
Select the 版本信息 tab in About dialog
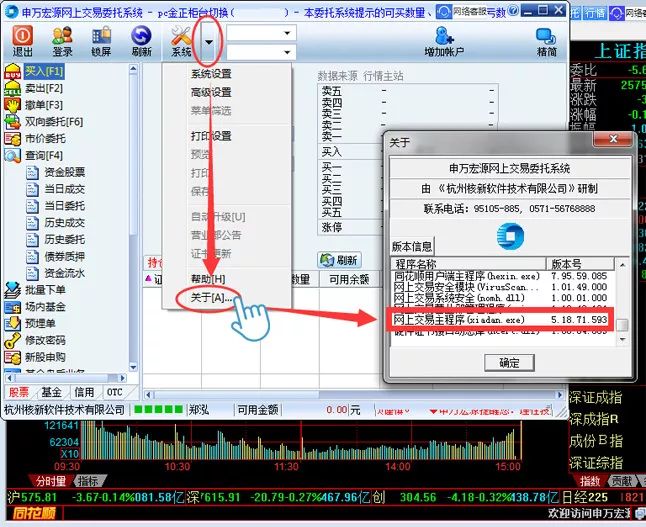coord(412,246)
